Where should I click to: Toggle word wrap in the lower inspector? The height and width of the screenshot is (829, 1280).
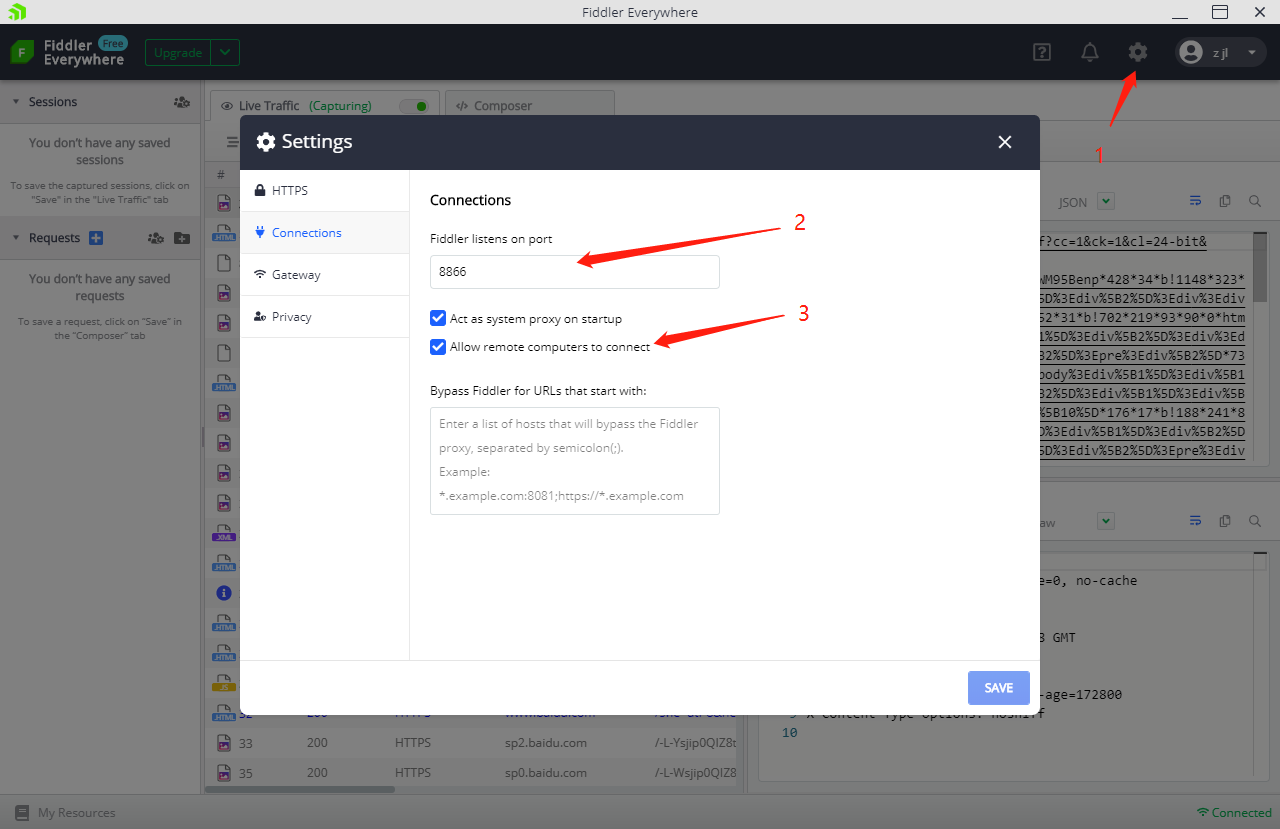(x=1195, y=521)
